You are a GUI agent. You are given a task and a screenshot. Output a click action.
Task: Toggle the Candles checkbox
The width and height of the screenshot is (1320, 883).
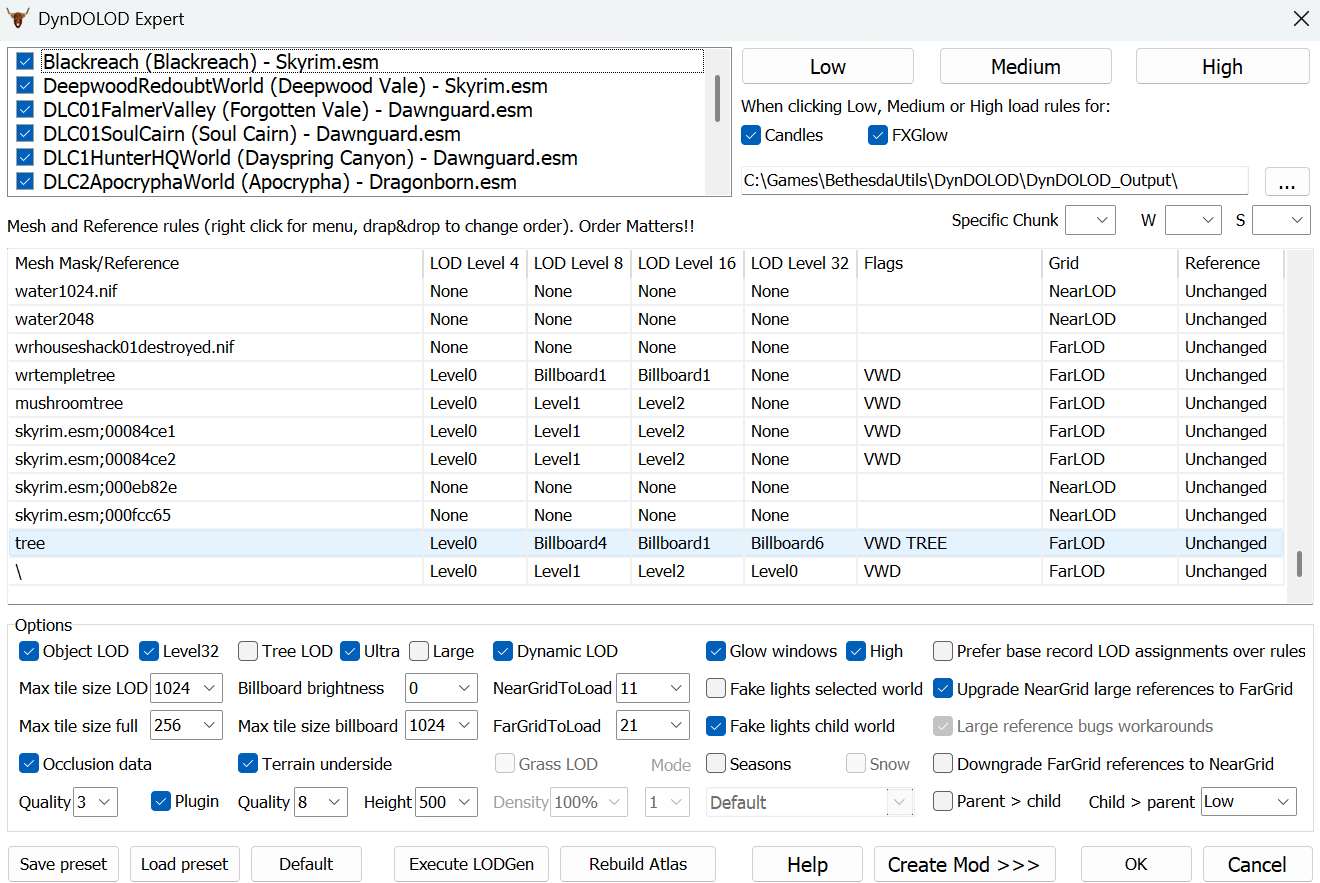click(x=752, y=135)
